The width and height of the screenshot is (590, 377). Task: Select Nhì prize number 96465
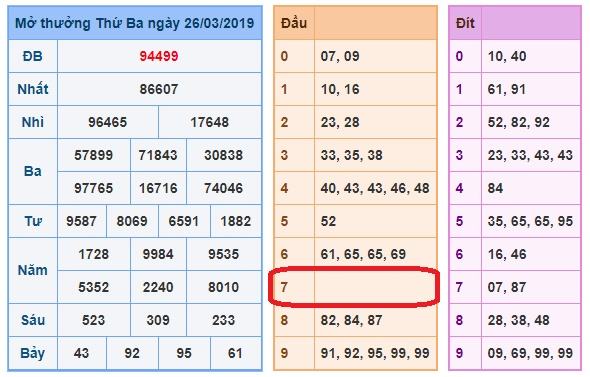(108, 122)
